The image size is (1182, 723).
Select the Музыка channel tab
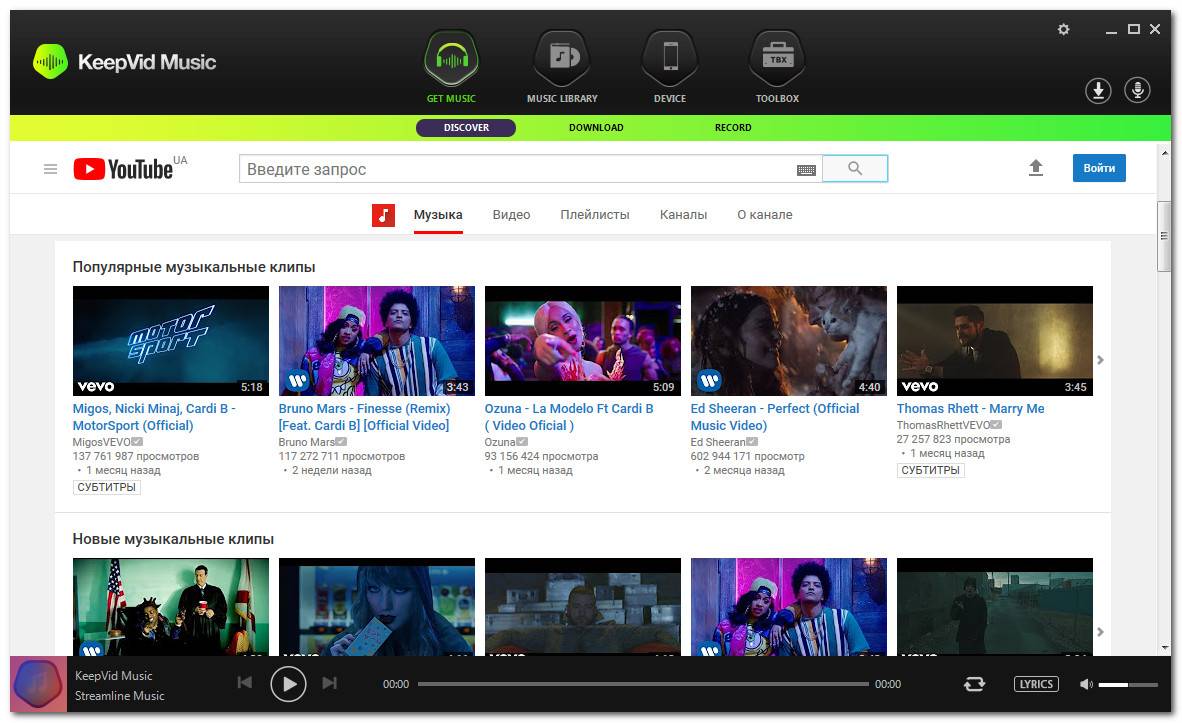click(438, 215)
